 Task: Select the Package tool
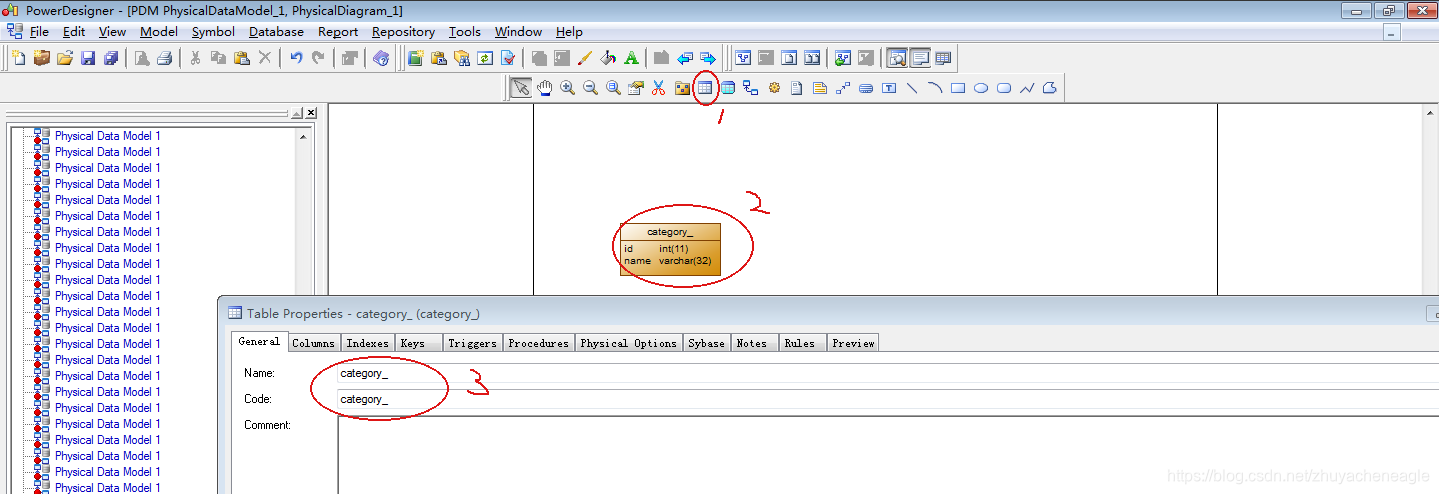[x=682, y=88]
